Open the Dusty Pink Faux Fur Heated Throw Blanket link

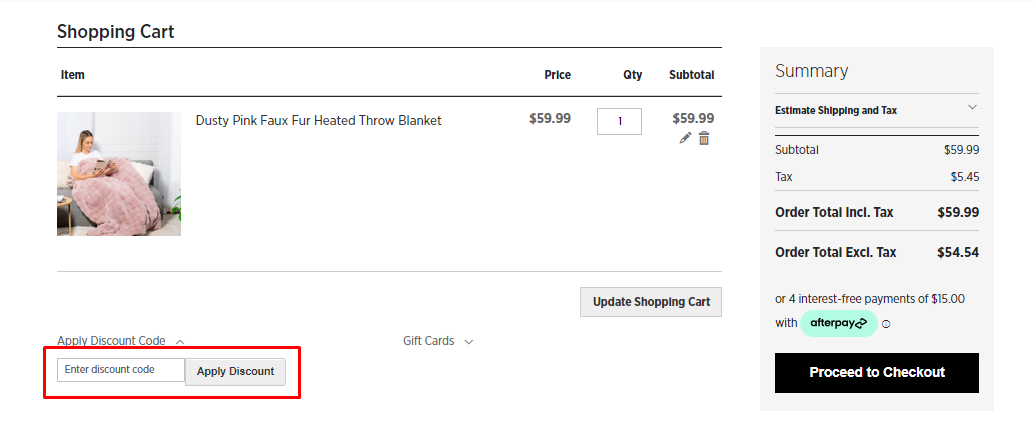pos(318,120)
